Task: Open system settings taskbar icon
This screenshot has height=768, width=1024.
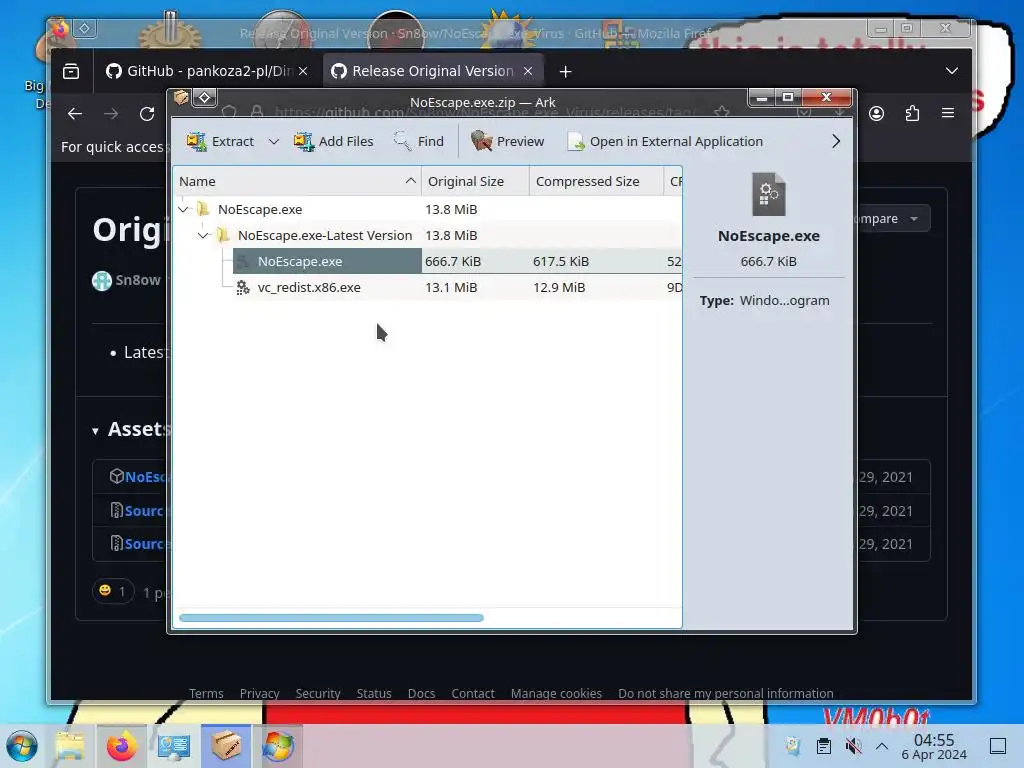Action: click(174, 746)
